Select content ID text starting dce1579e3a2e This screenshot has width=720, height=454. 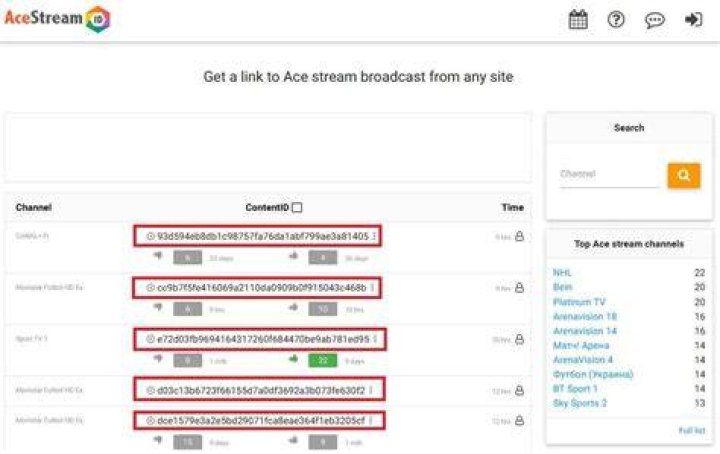click(261, 420)
